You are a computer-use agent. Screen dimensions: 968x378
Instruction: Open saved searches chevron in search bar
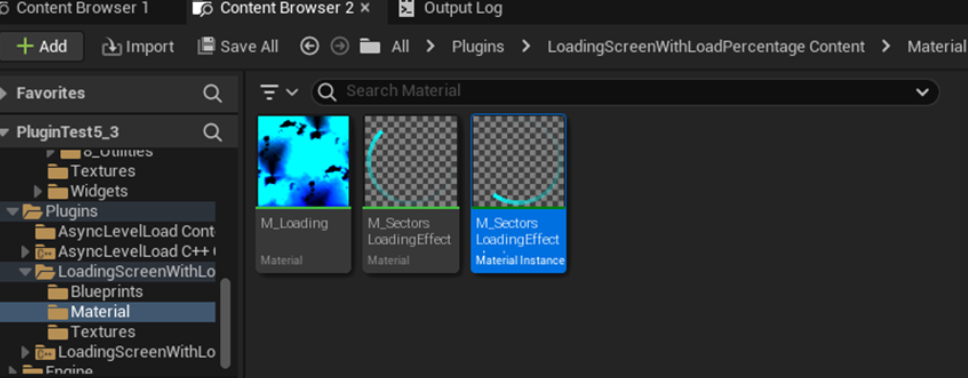(x=922, y=93)
